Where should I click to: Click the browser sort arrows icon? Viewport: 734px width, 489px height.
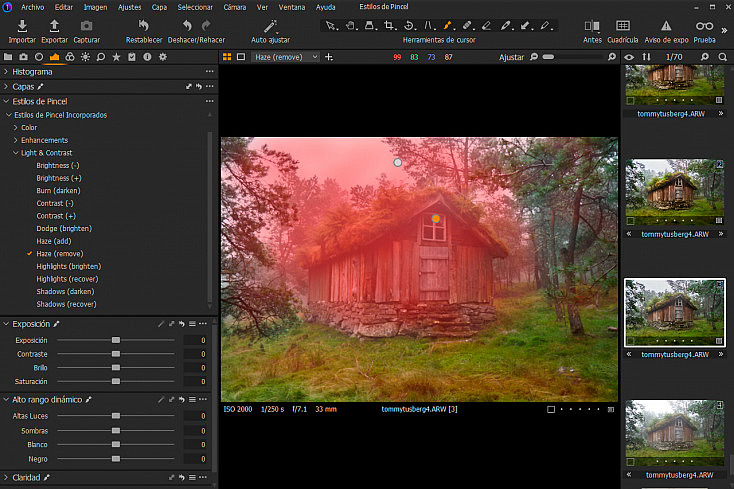[646, 57]
